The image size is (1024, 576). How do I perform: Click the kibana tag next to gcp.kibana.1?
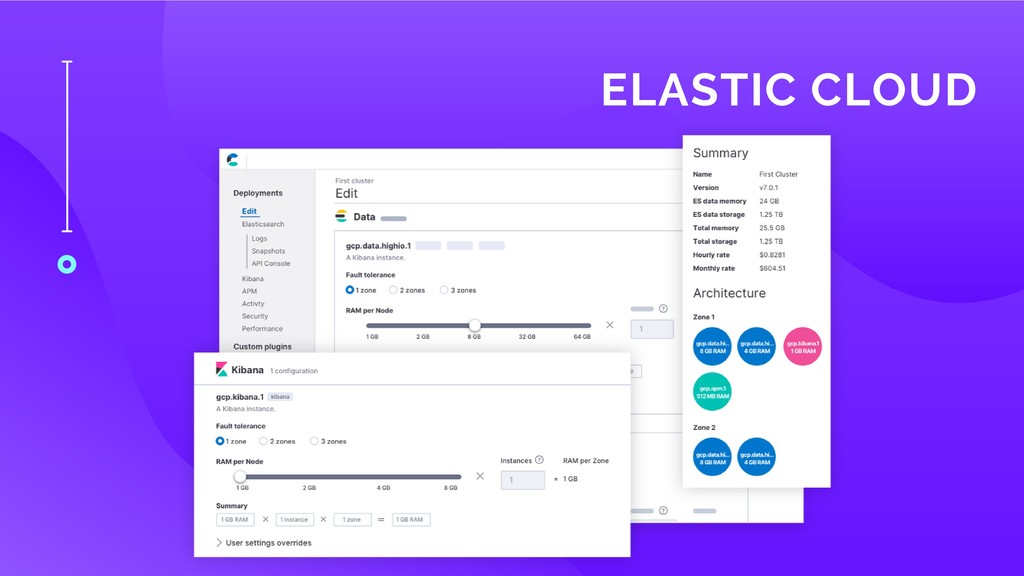tap(280, 396)
